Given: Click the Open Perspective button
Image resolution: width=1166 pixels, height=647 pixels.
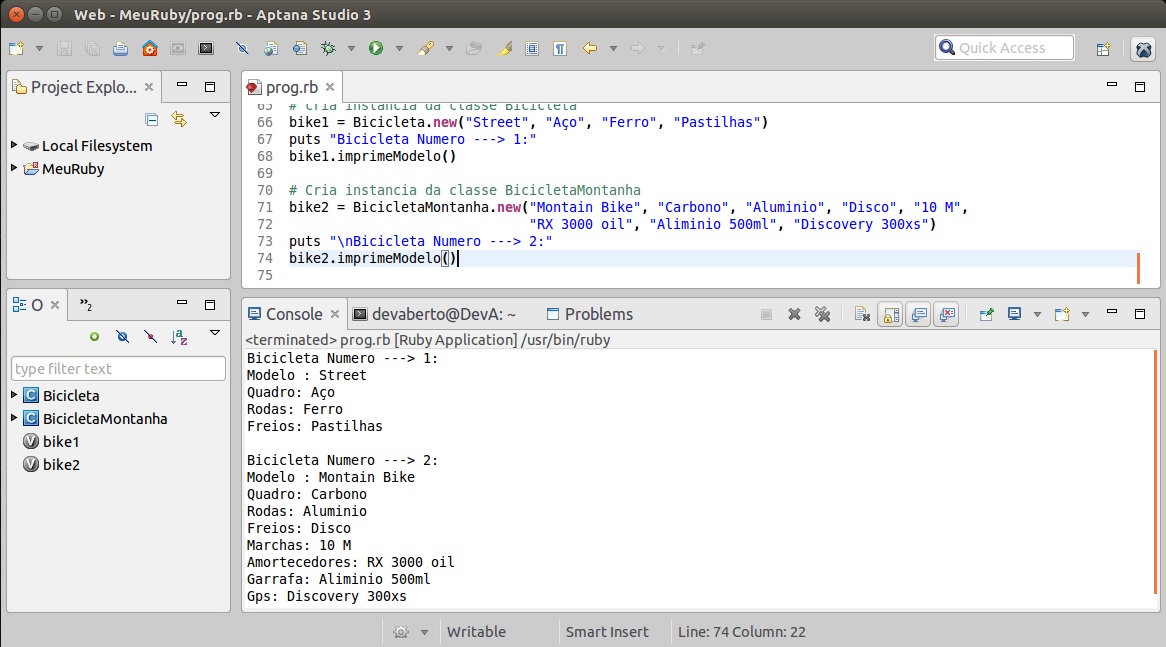Looking at the screenshot, I should [x=1103, y=48].
